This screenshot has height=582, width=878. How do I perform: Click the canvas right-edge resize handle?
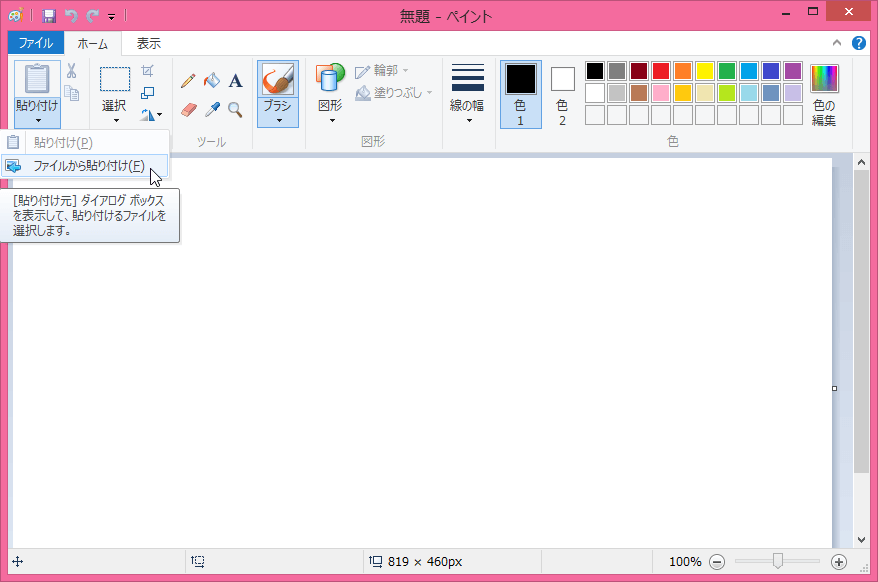[x=834, y=388]
